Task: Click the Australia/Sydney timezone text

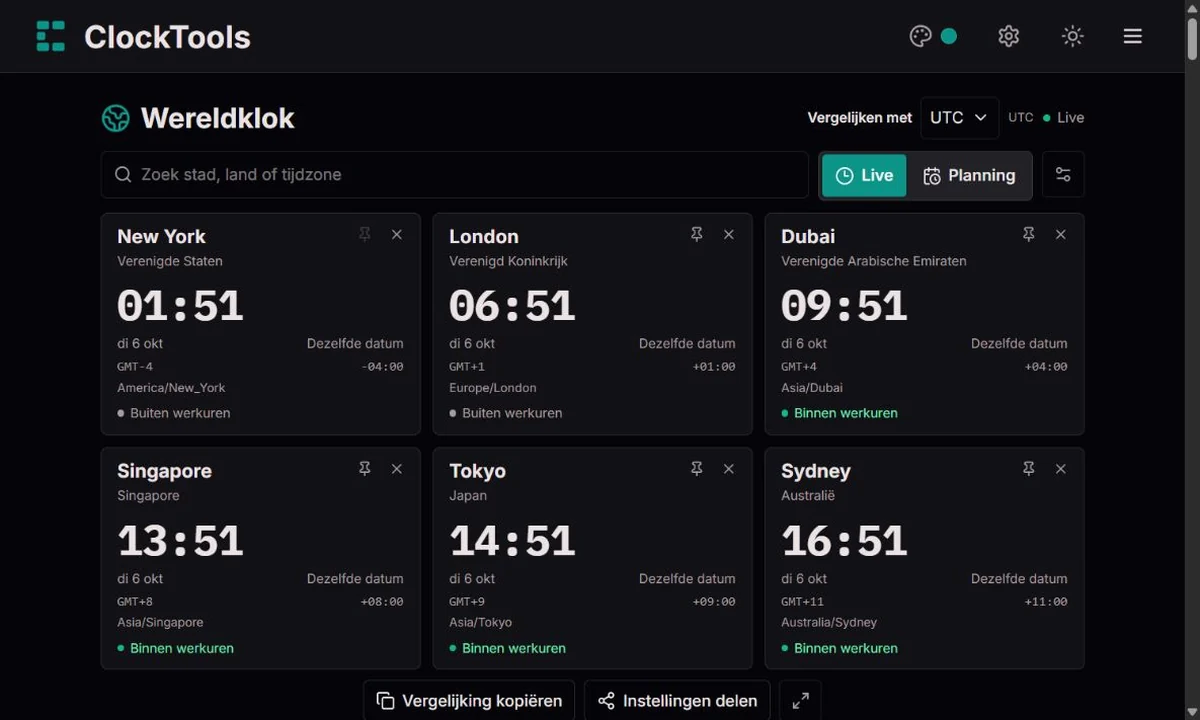Action: click(829, 623)
